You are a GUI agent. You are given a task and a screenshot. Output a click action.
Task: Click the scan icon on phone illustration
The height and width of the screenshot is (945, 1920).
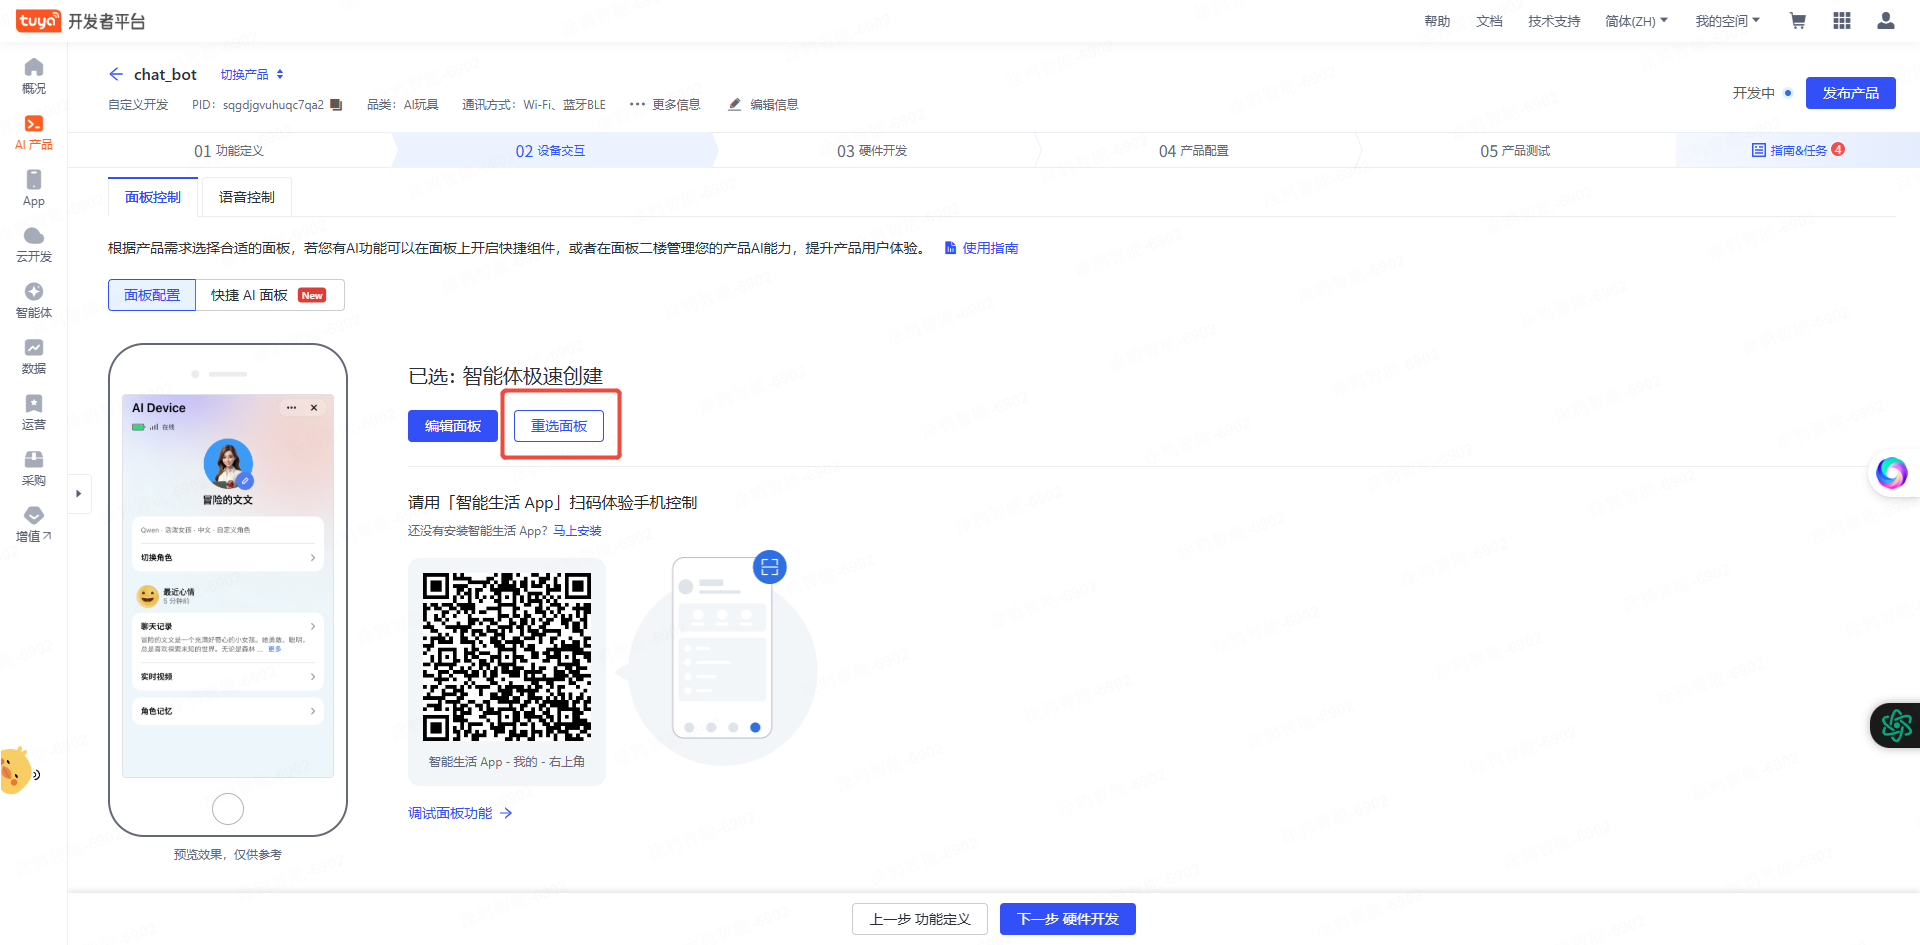coord(770,567)
